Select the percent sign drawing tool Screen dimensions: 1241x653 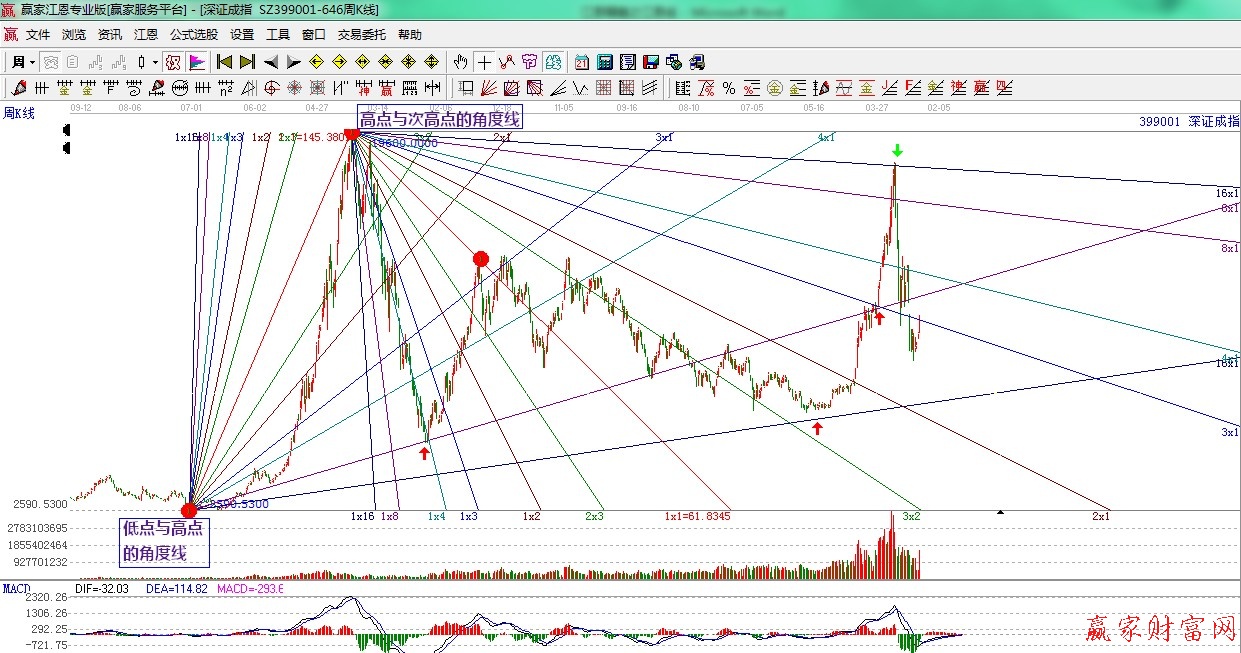[x=729, y=88]
